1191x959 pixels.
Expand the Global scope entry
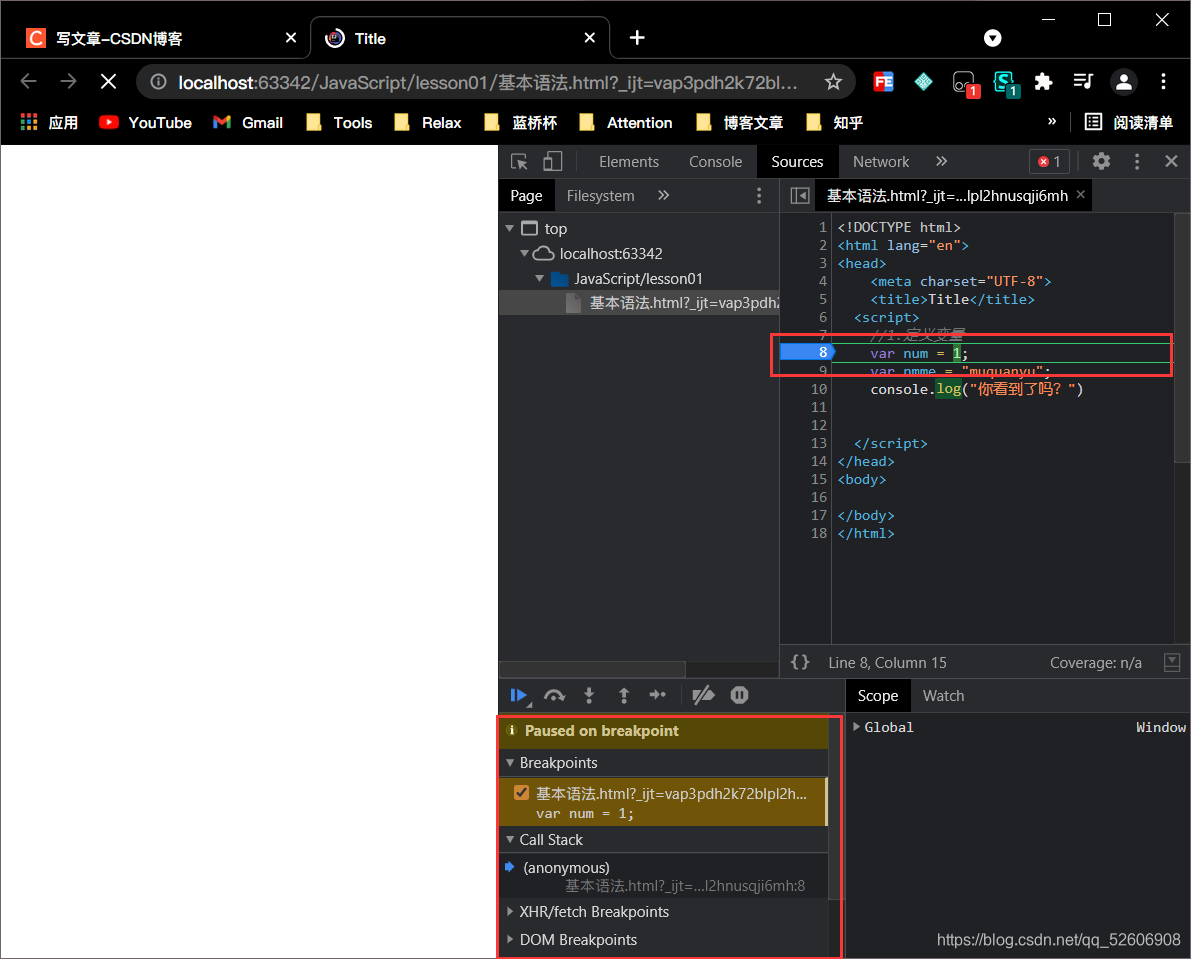pos(857,727)
